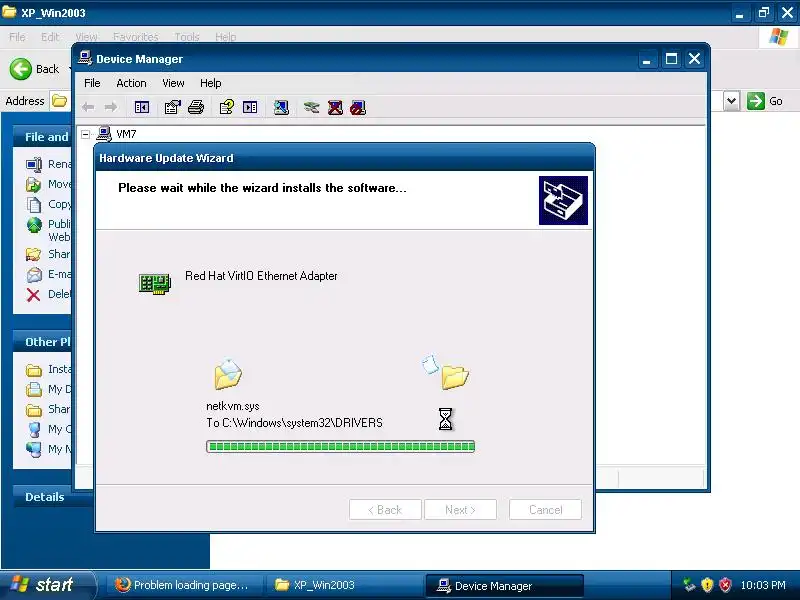The height and width of the screenshot is (600, 800).
Task: Open the Help menu in Device Manager
Action: click(x=210, y=83)
